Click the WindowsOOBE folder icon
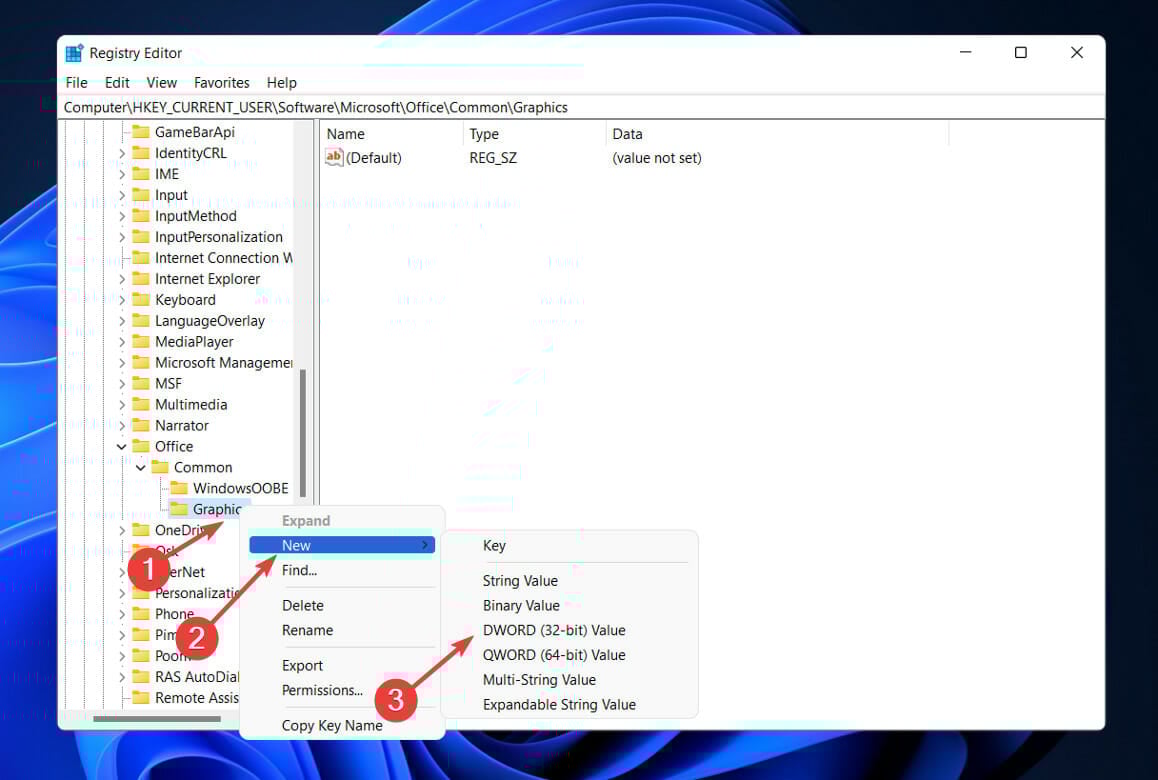Image resolution: width=1158 pixels, height=780 pixels. click(179, 488)
